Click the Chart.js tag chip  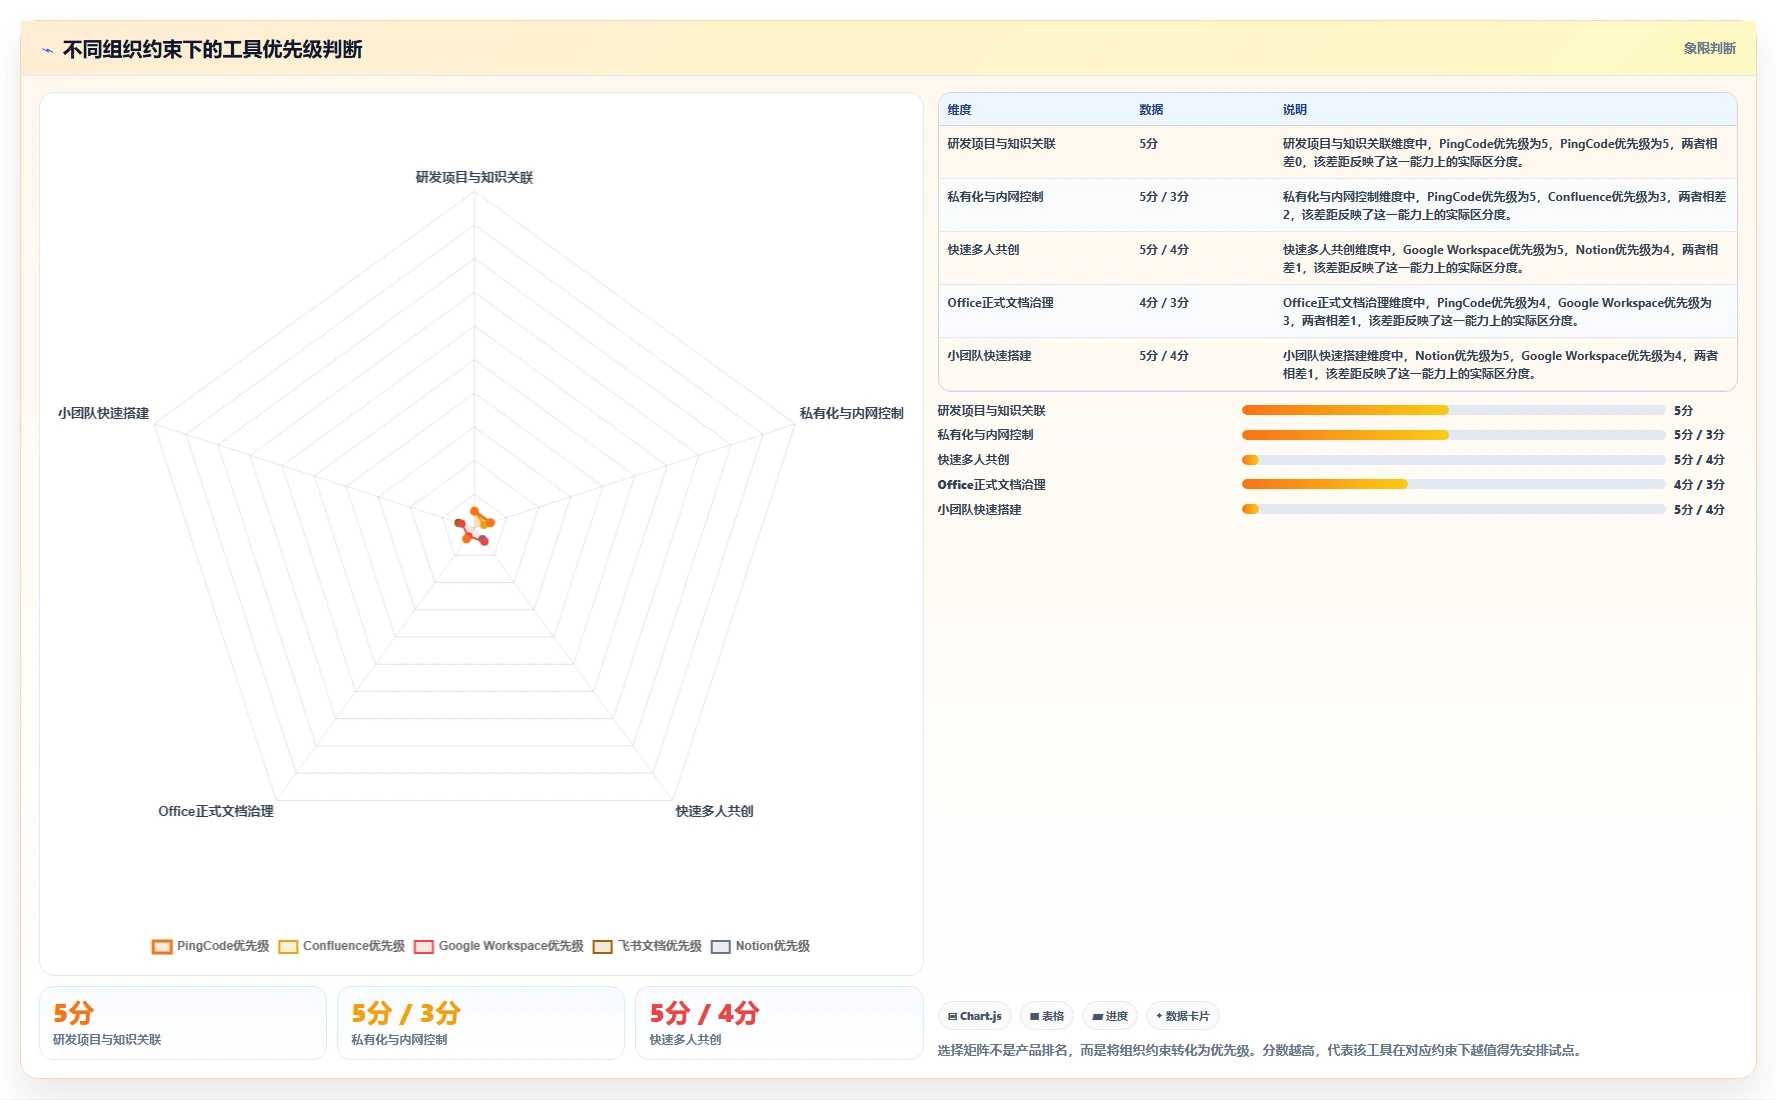click(x=975, y=1016)
